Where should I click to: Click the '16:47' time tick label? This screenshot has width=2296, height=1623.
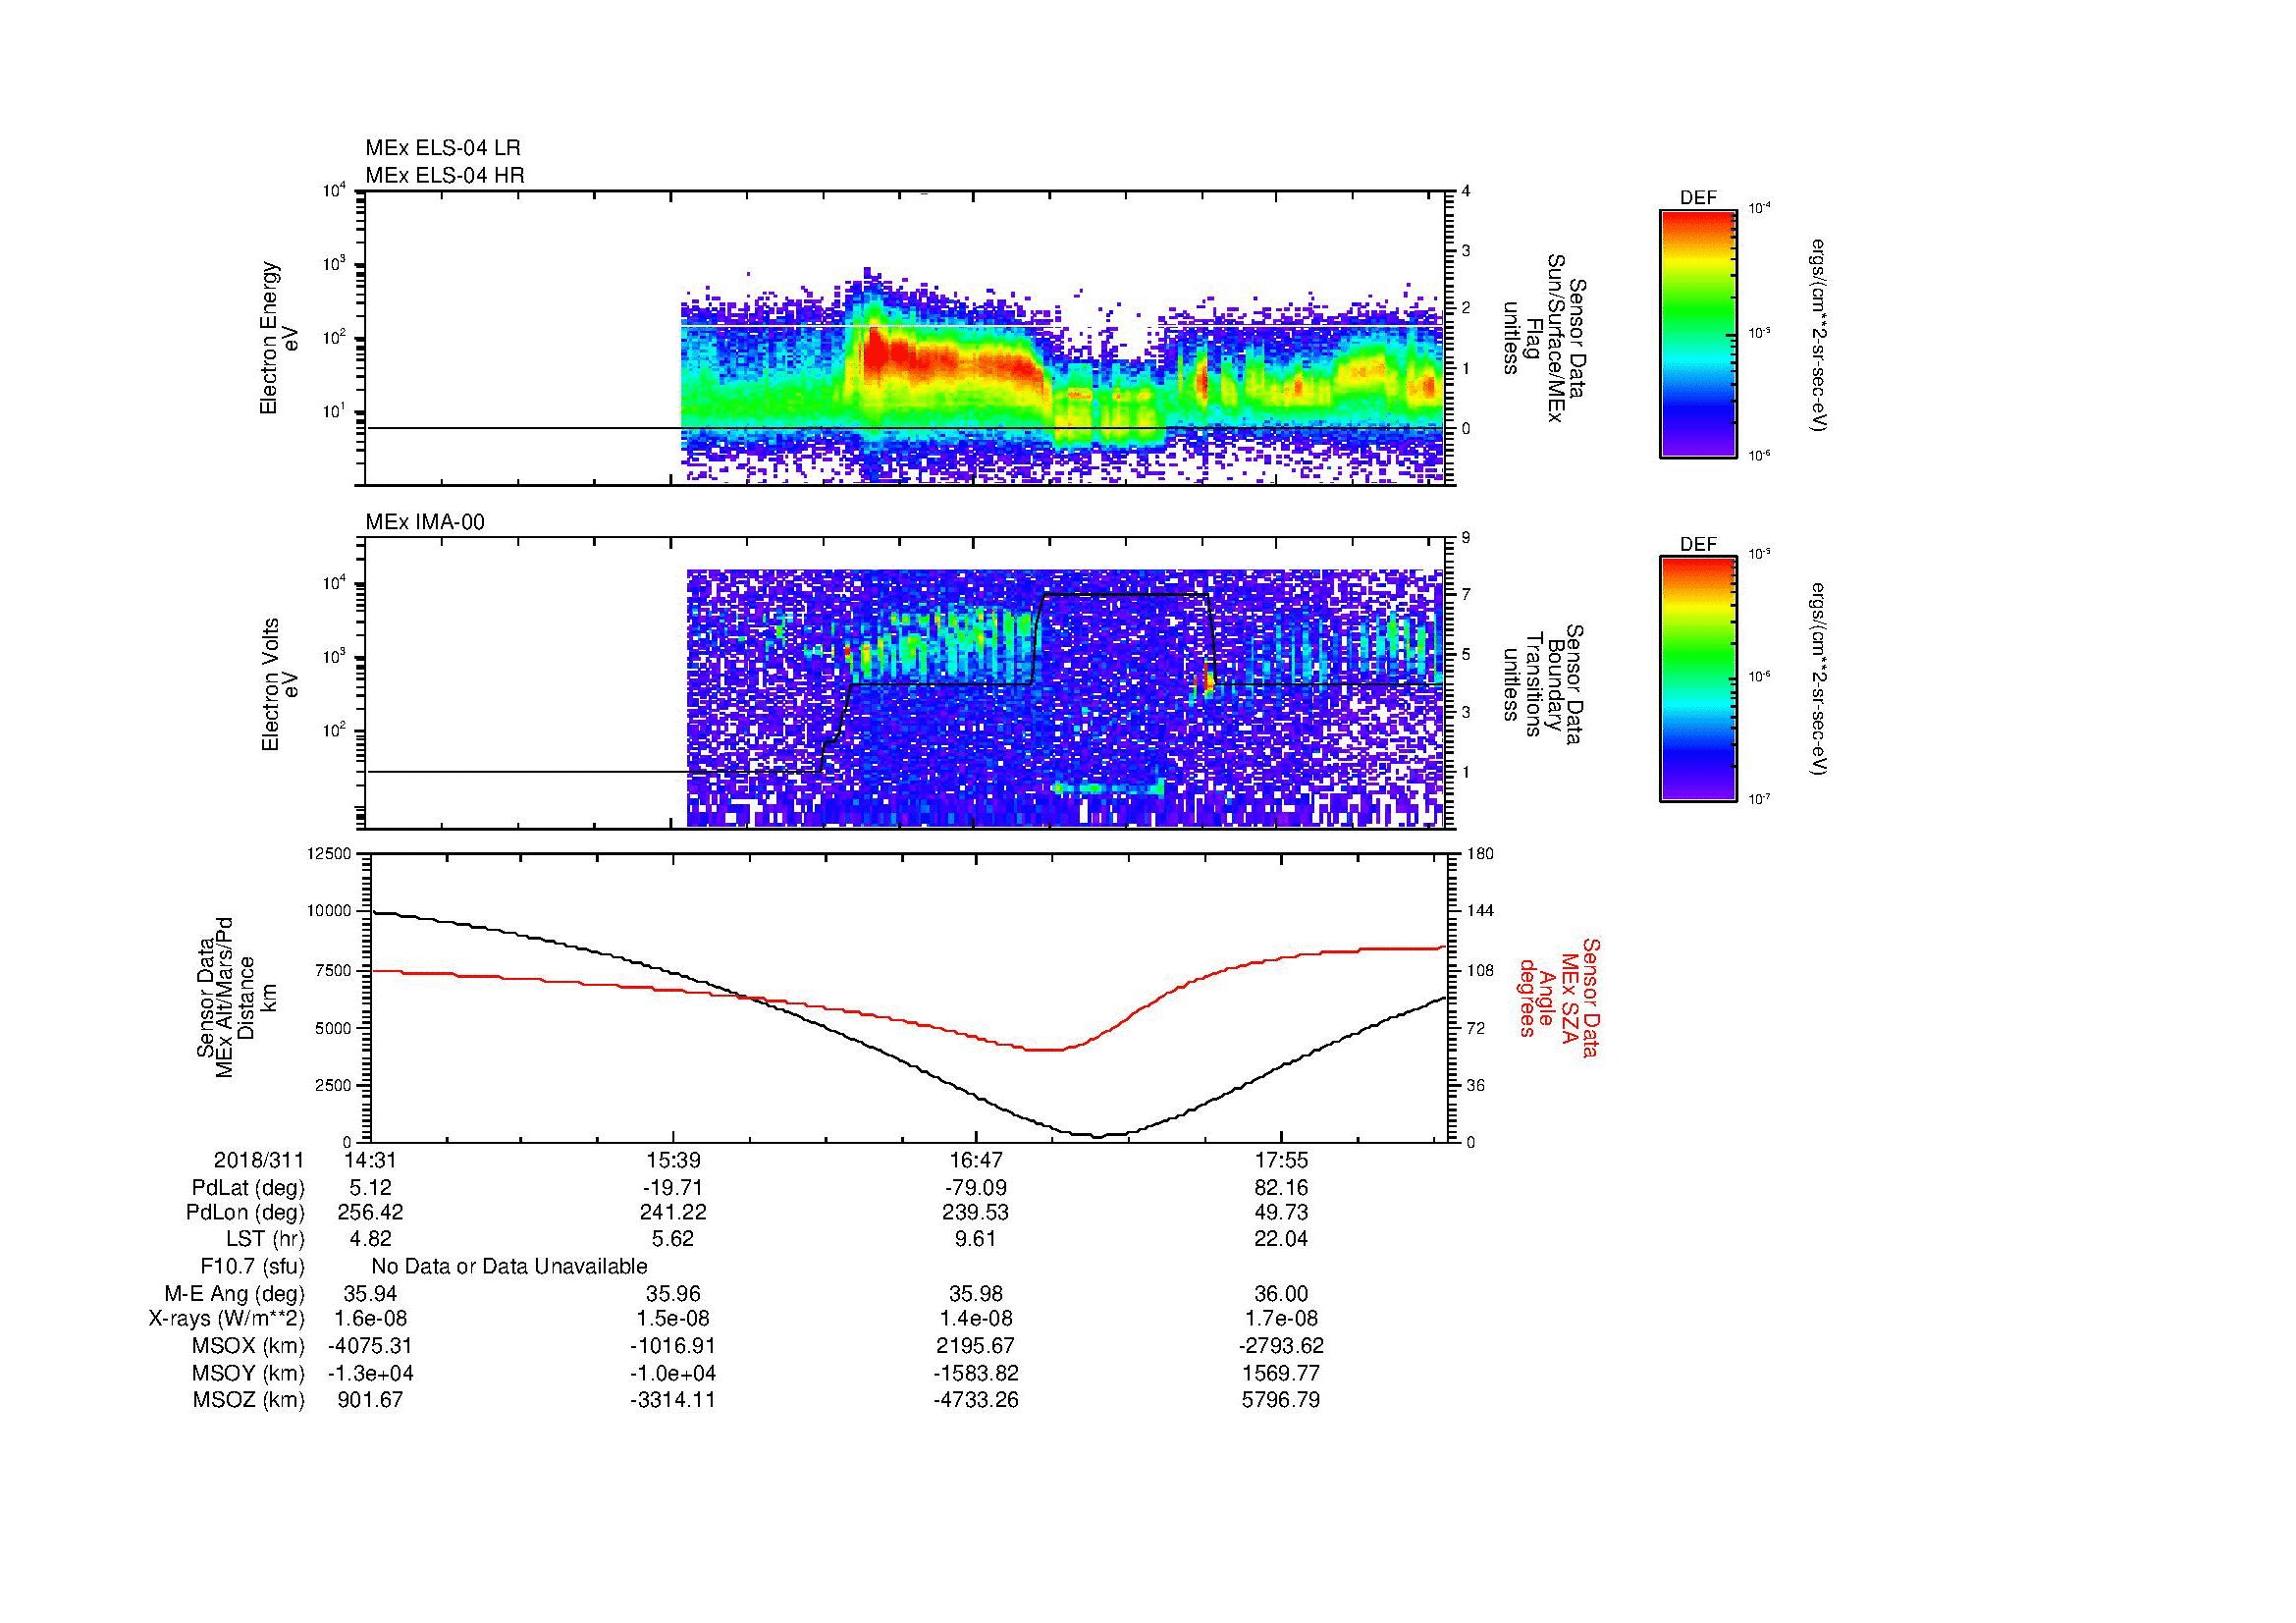pyautogui.click(x=976, y=1160)
